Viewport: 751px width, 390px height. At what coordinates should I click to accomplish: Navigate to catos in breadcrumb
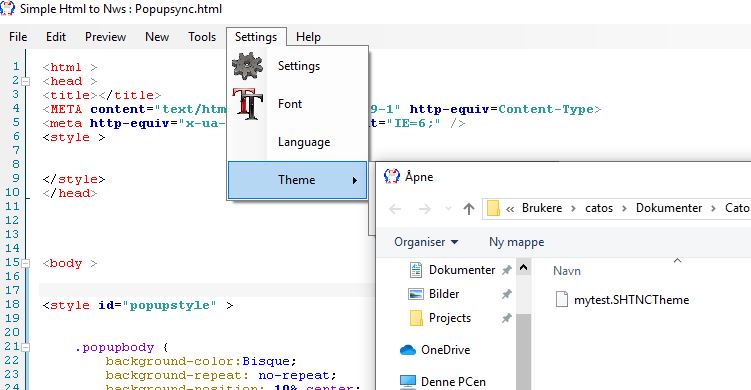click(x=599, y=208)
